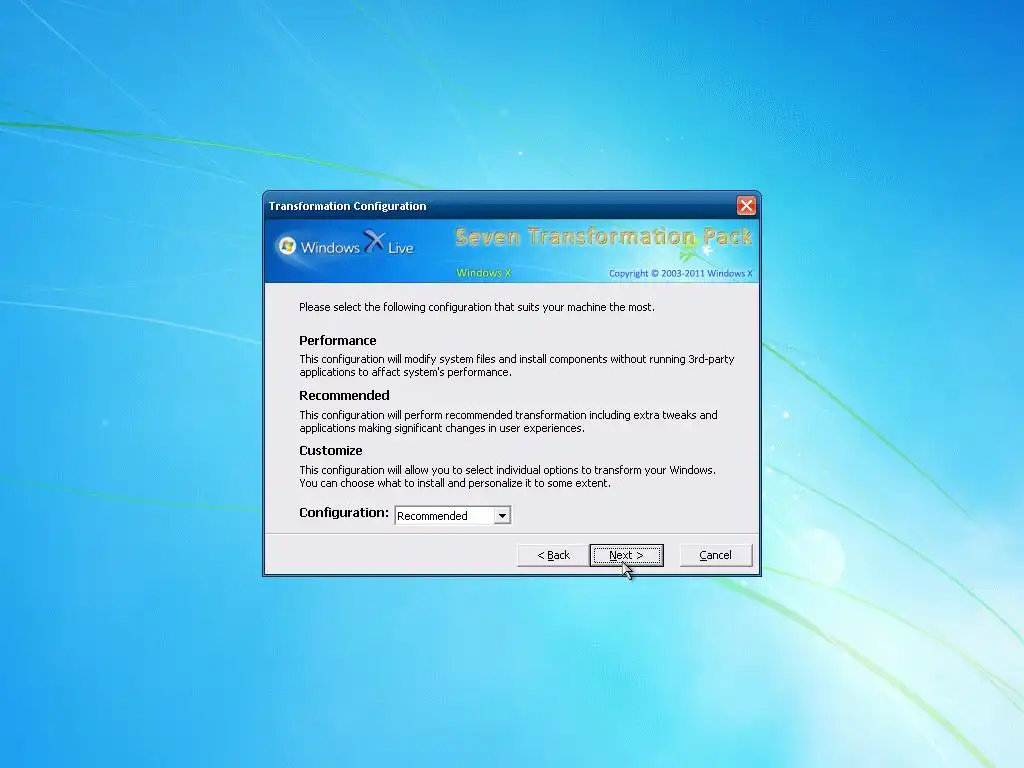Go back with the < Back button

coord(553,555)
